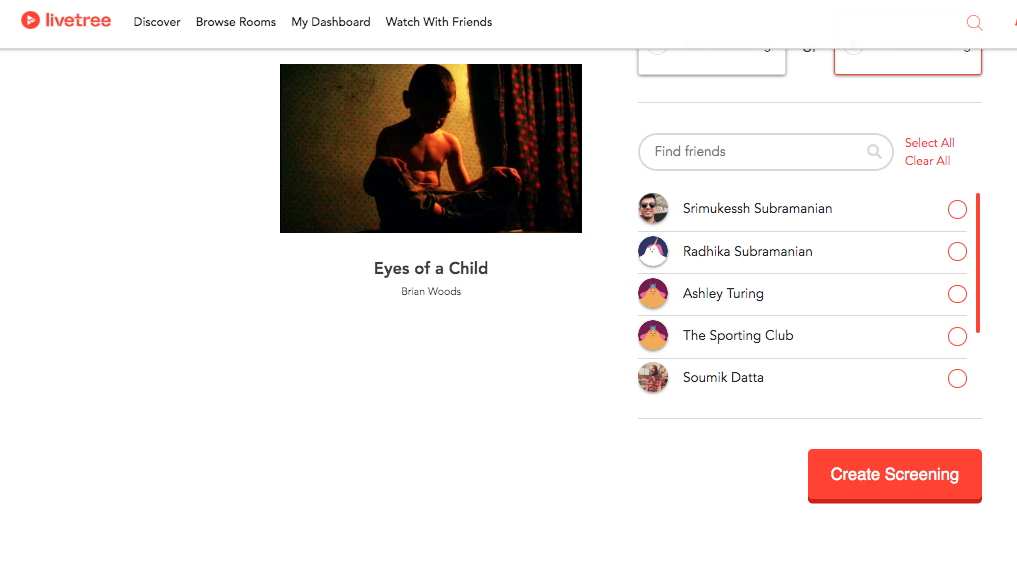Select Soumik Datta radio circle
Viewport: 1017px width, 562px height.
click(x=957, y=378)
